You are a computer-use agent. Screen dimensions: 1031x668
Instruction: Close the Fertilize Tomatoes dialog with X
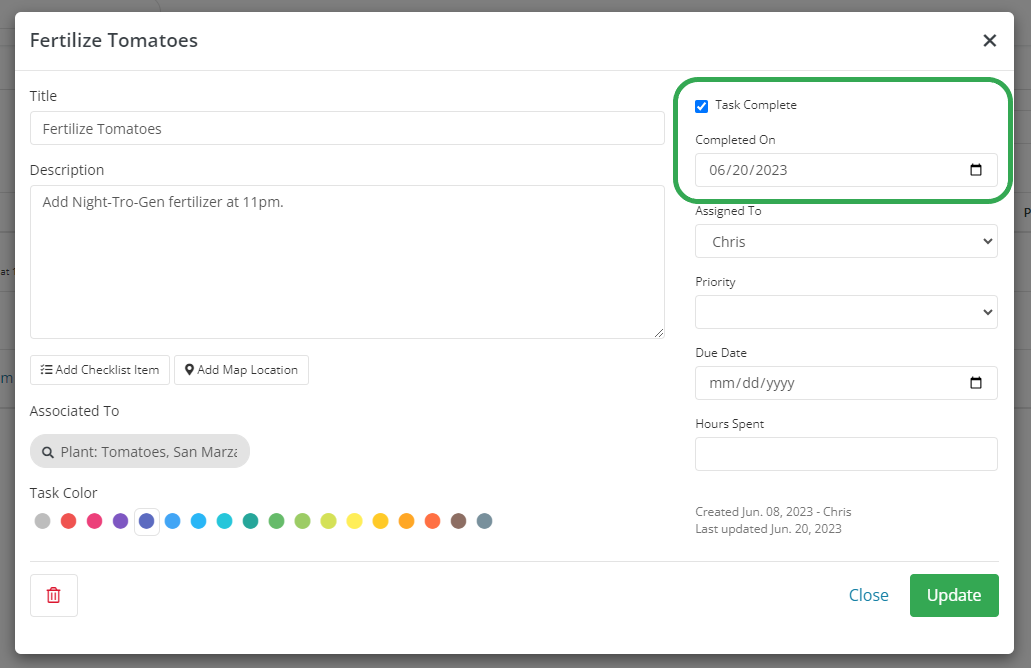pos(989,41)
